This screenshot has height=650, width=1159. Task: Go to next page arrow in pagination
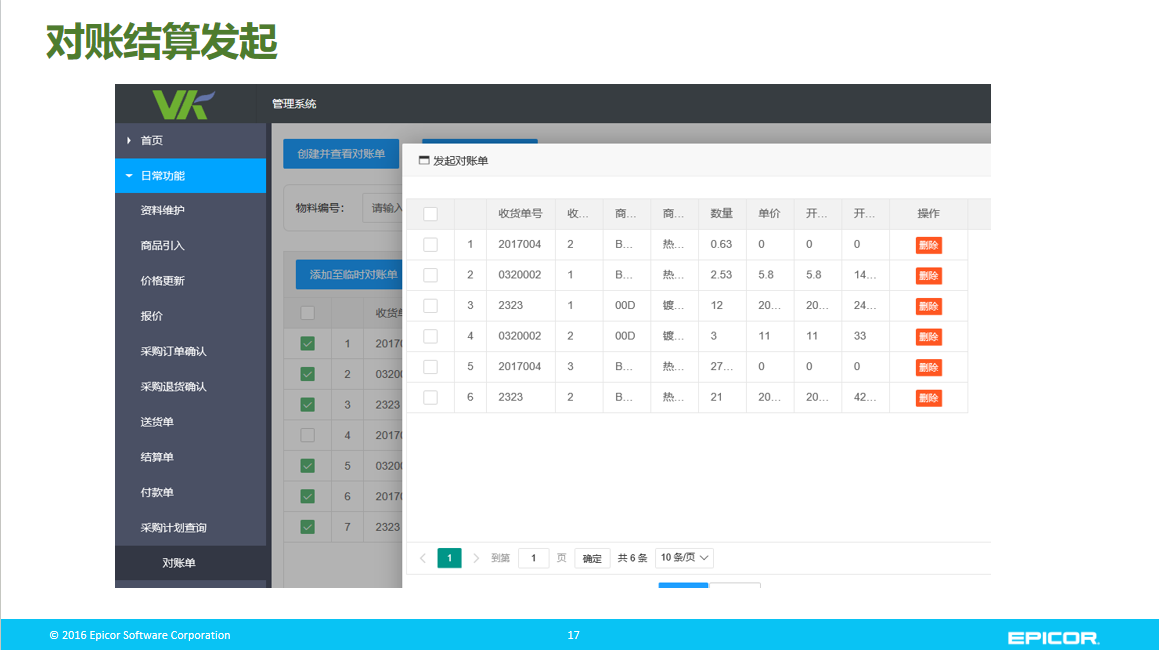476,558
